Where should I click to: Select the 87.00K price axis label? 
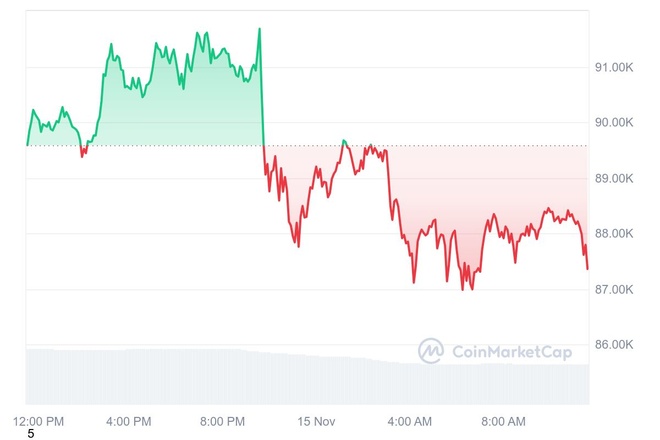[616, 289]
